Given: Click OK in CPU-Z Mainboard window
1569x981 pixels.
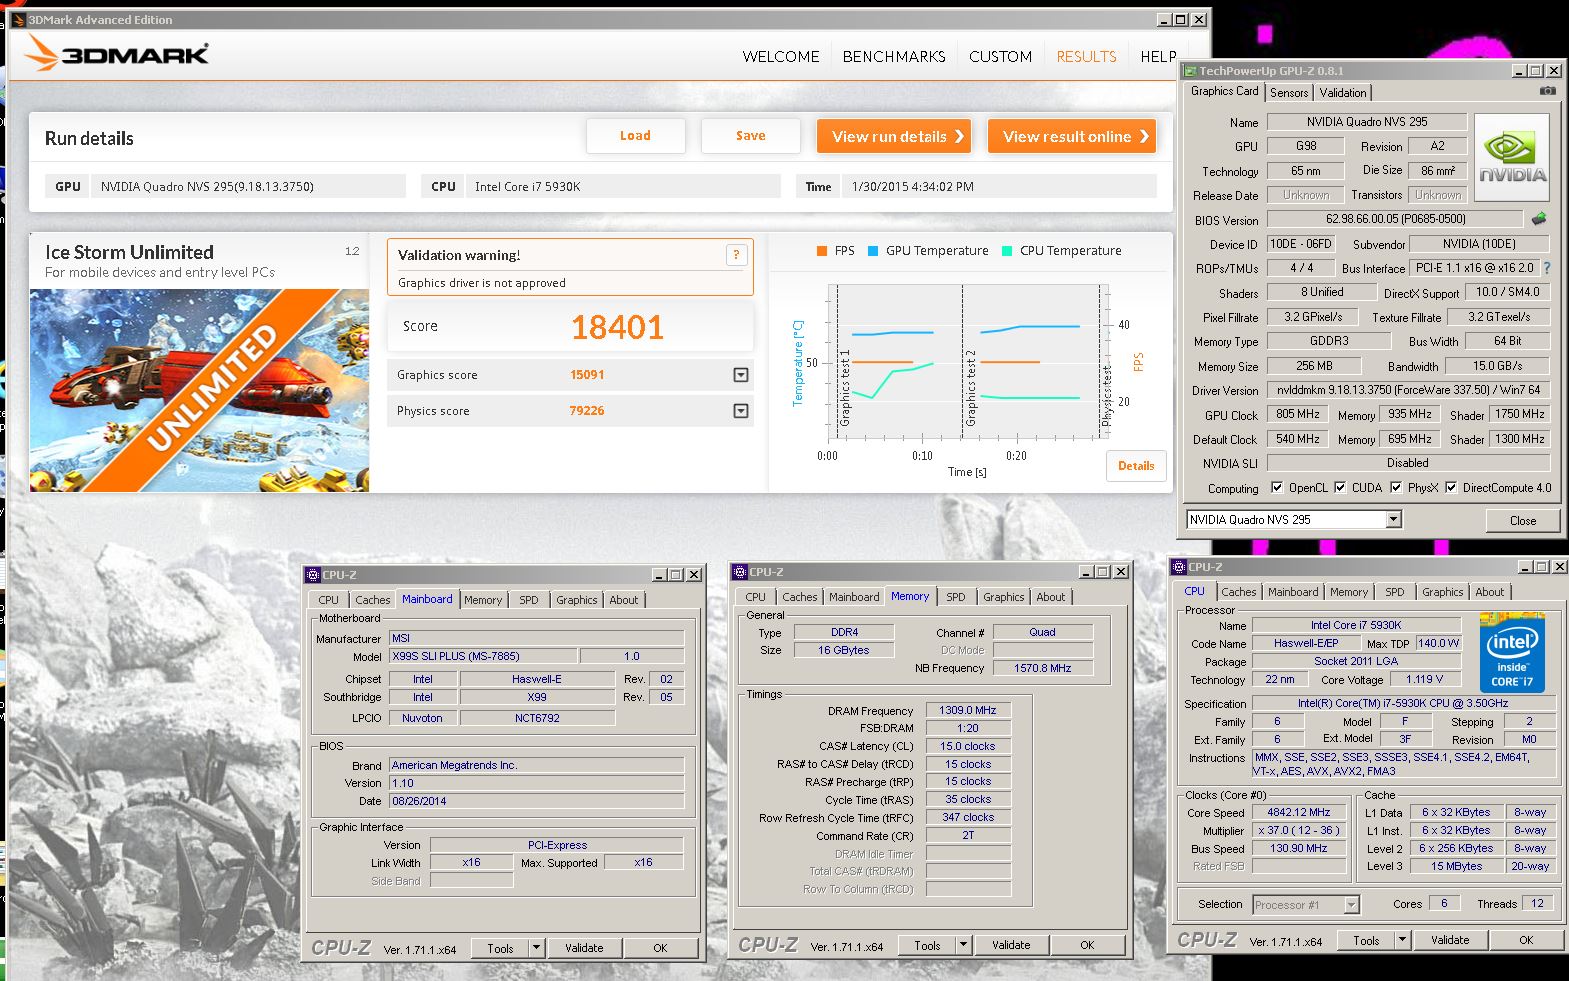Looking at the screenshot, I should [660, 948].
